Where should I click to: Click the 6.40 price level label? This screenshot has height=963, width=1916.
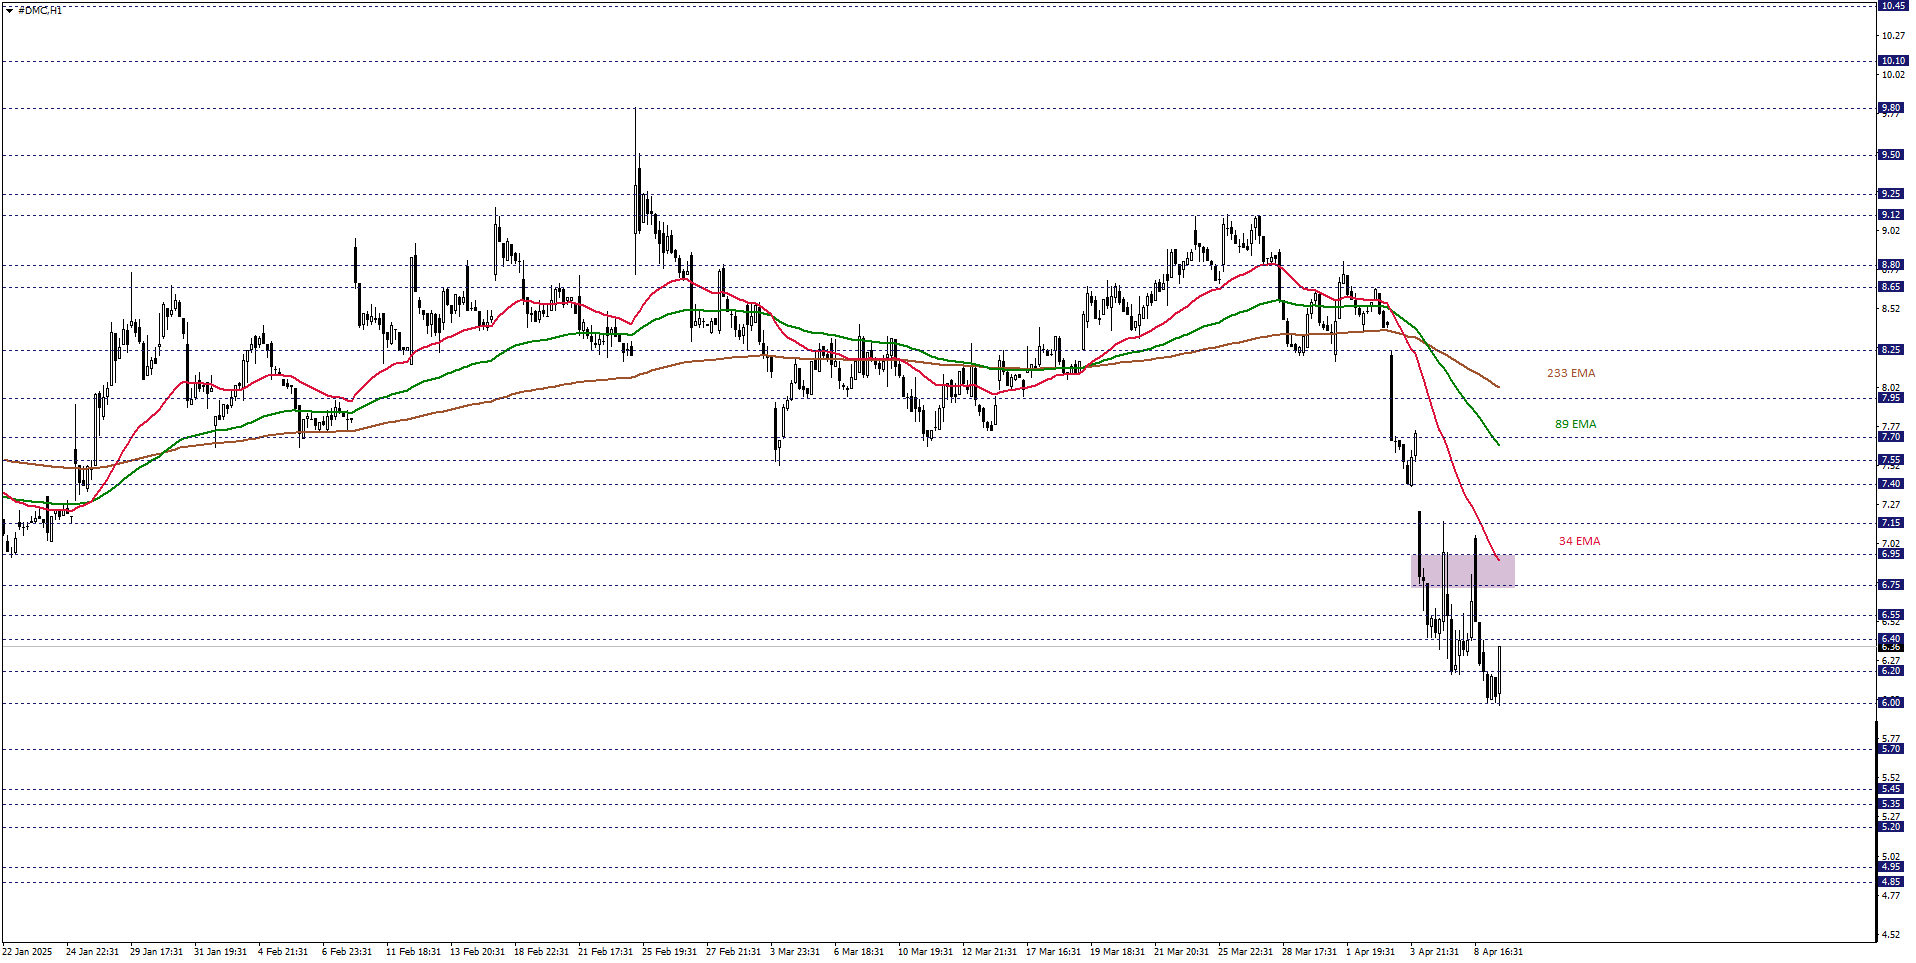pyautogui.click(x=1890, y=639)
